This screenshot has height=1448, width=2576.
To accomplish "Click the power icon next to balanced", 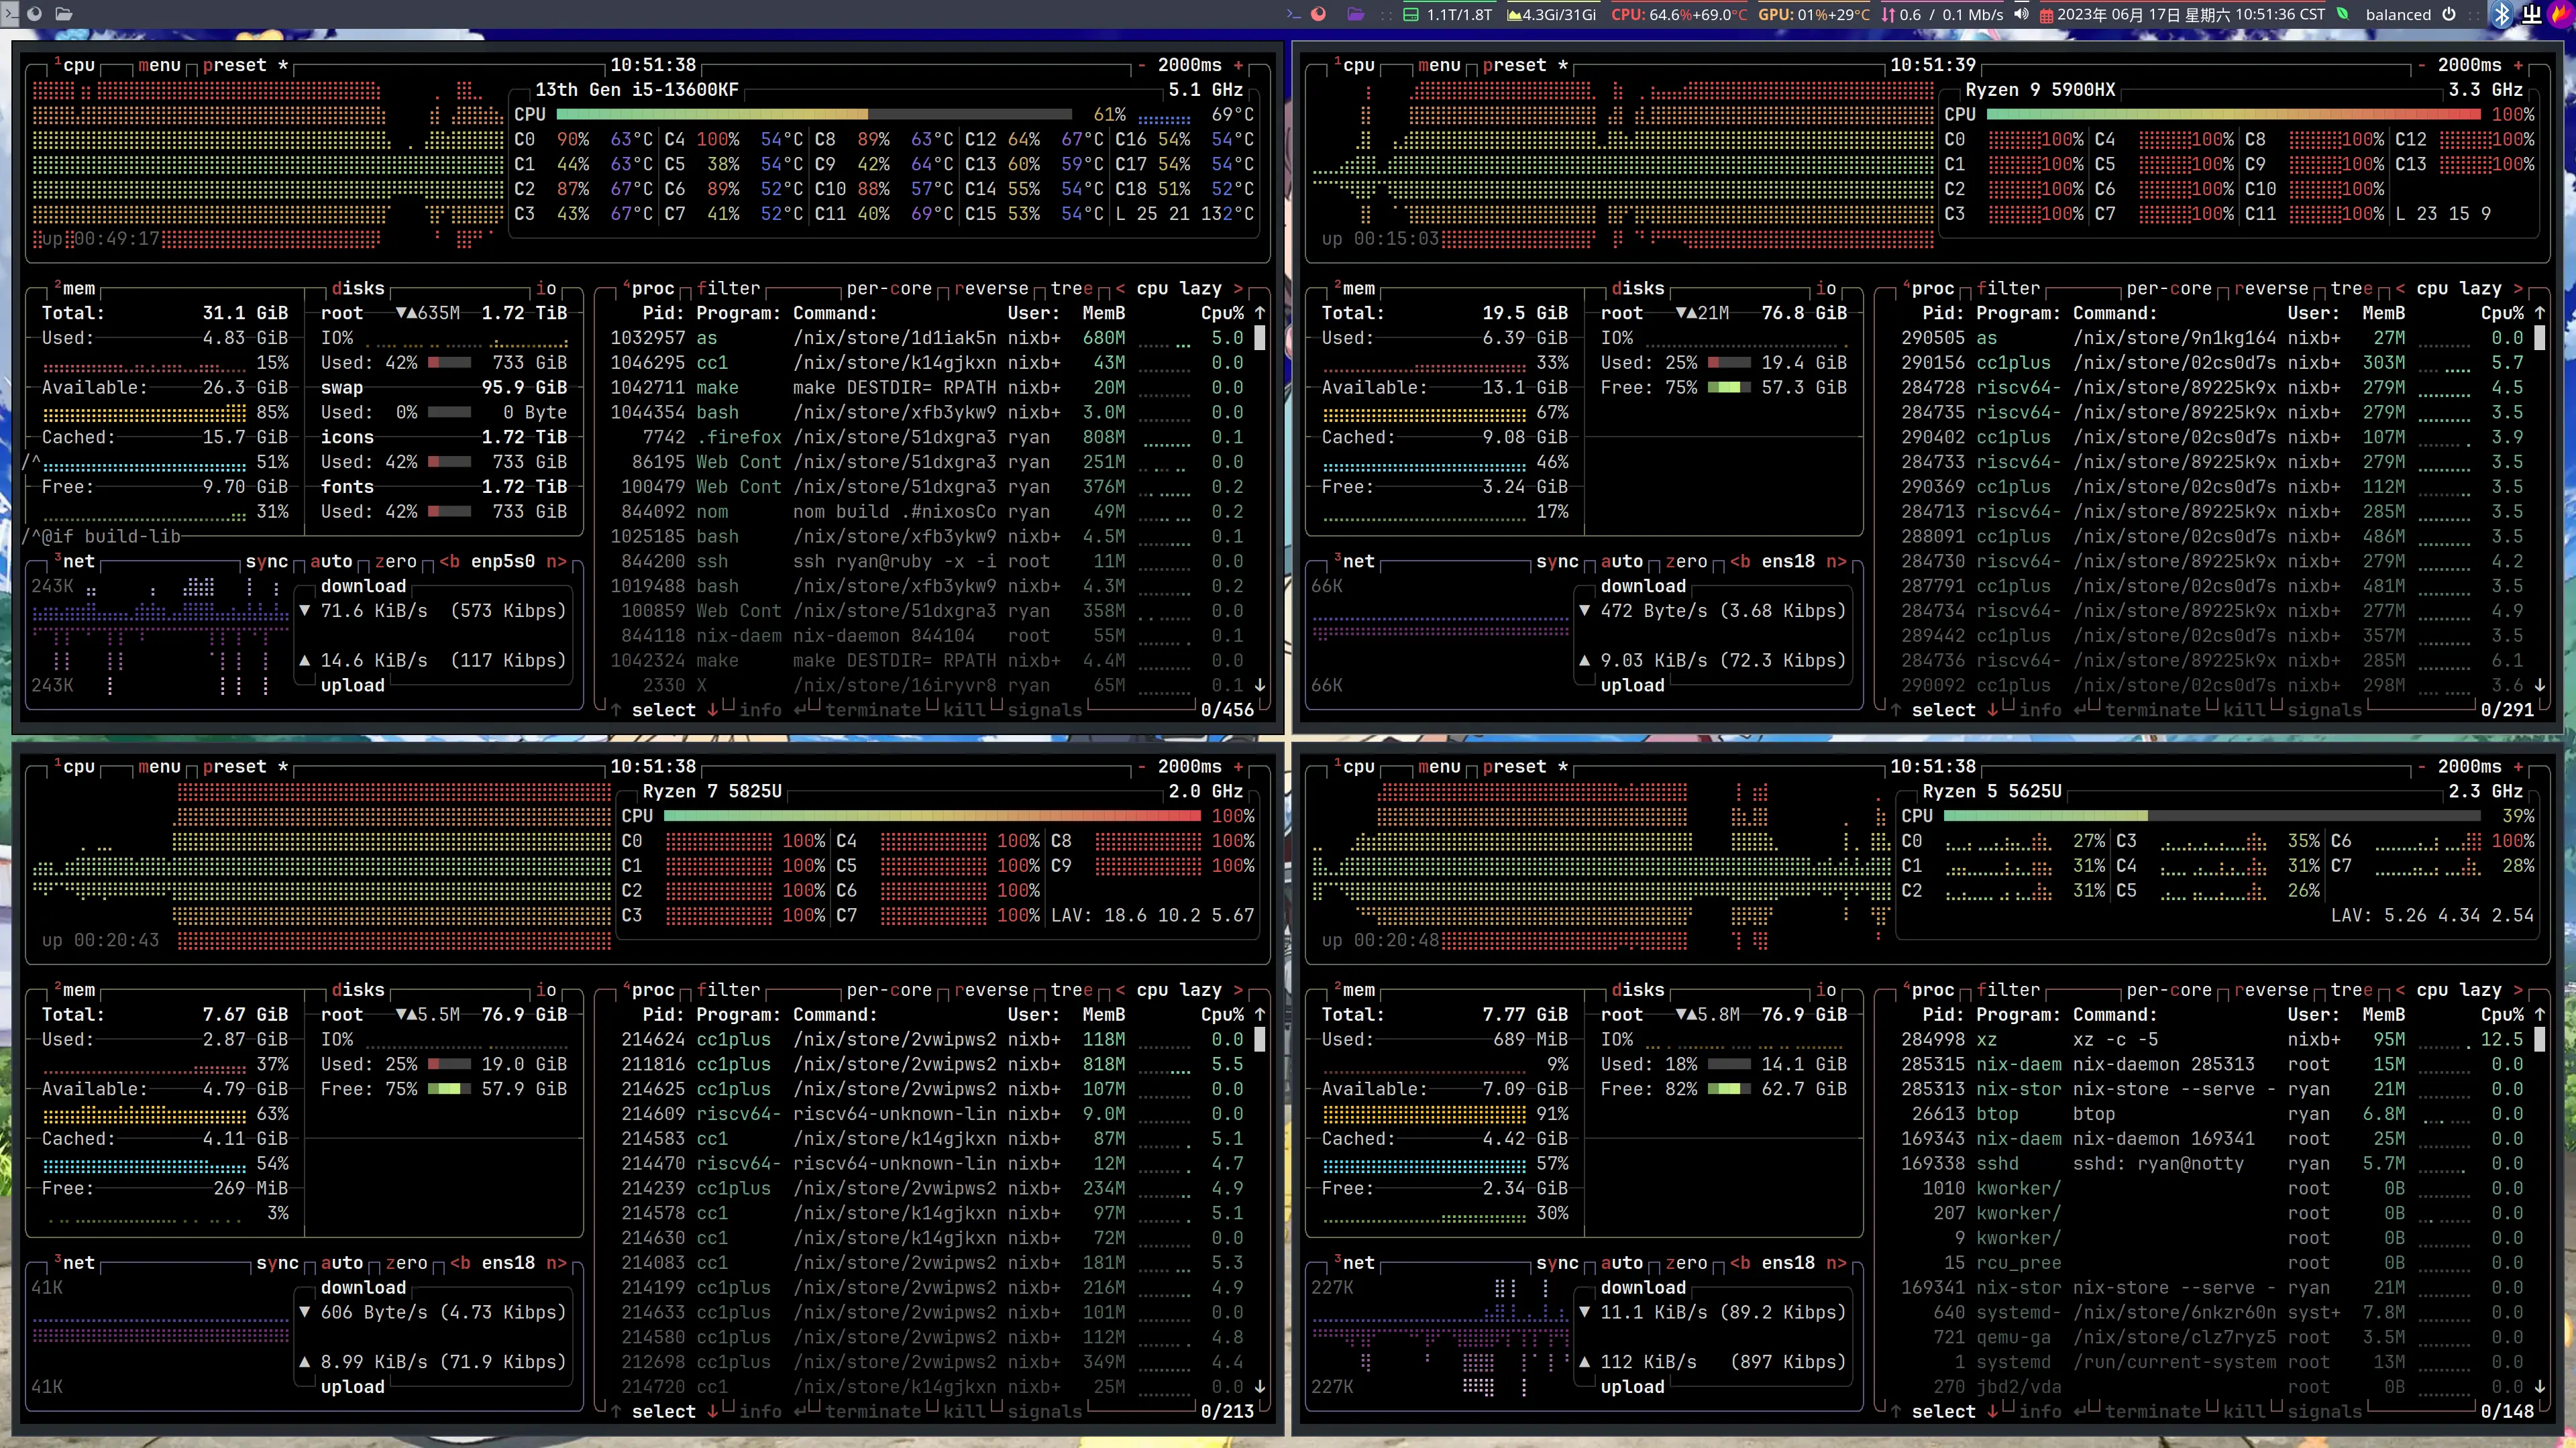I will [x=2449, y=14].
